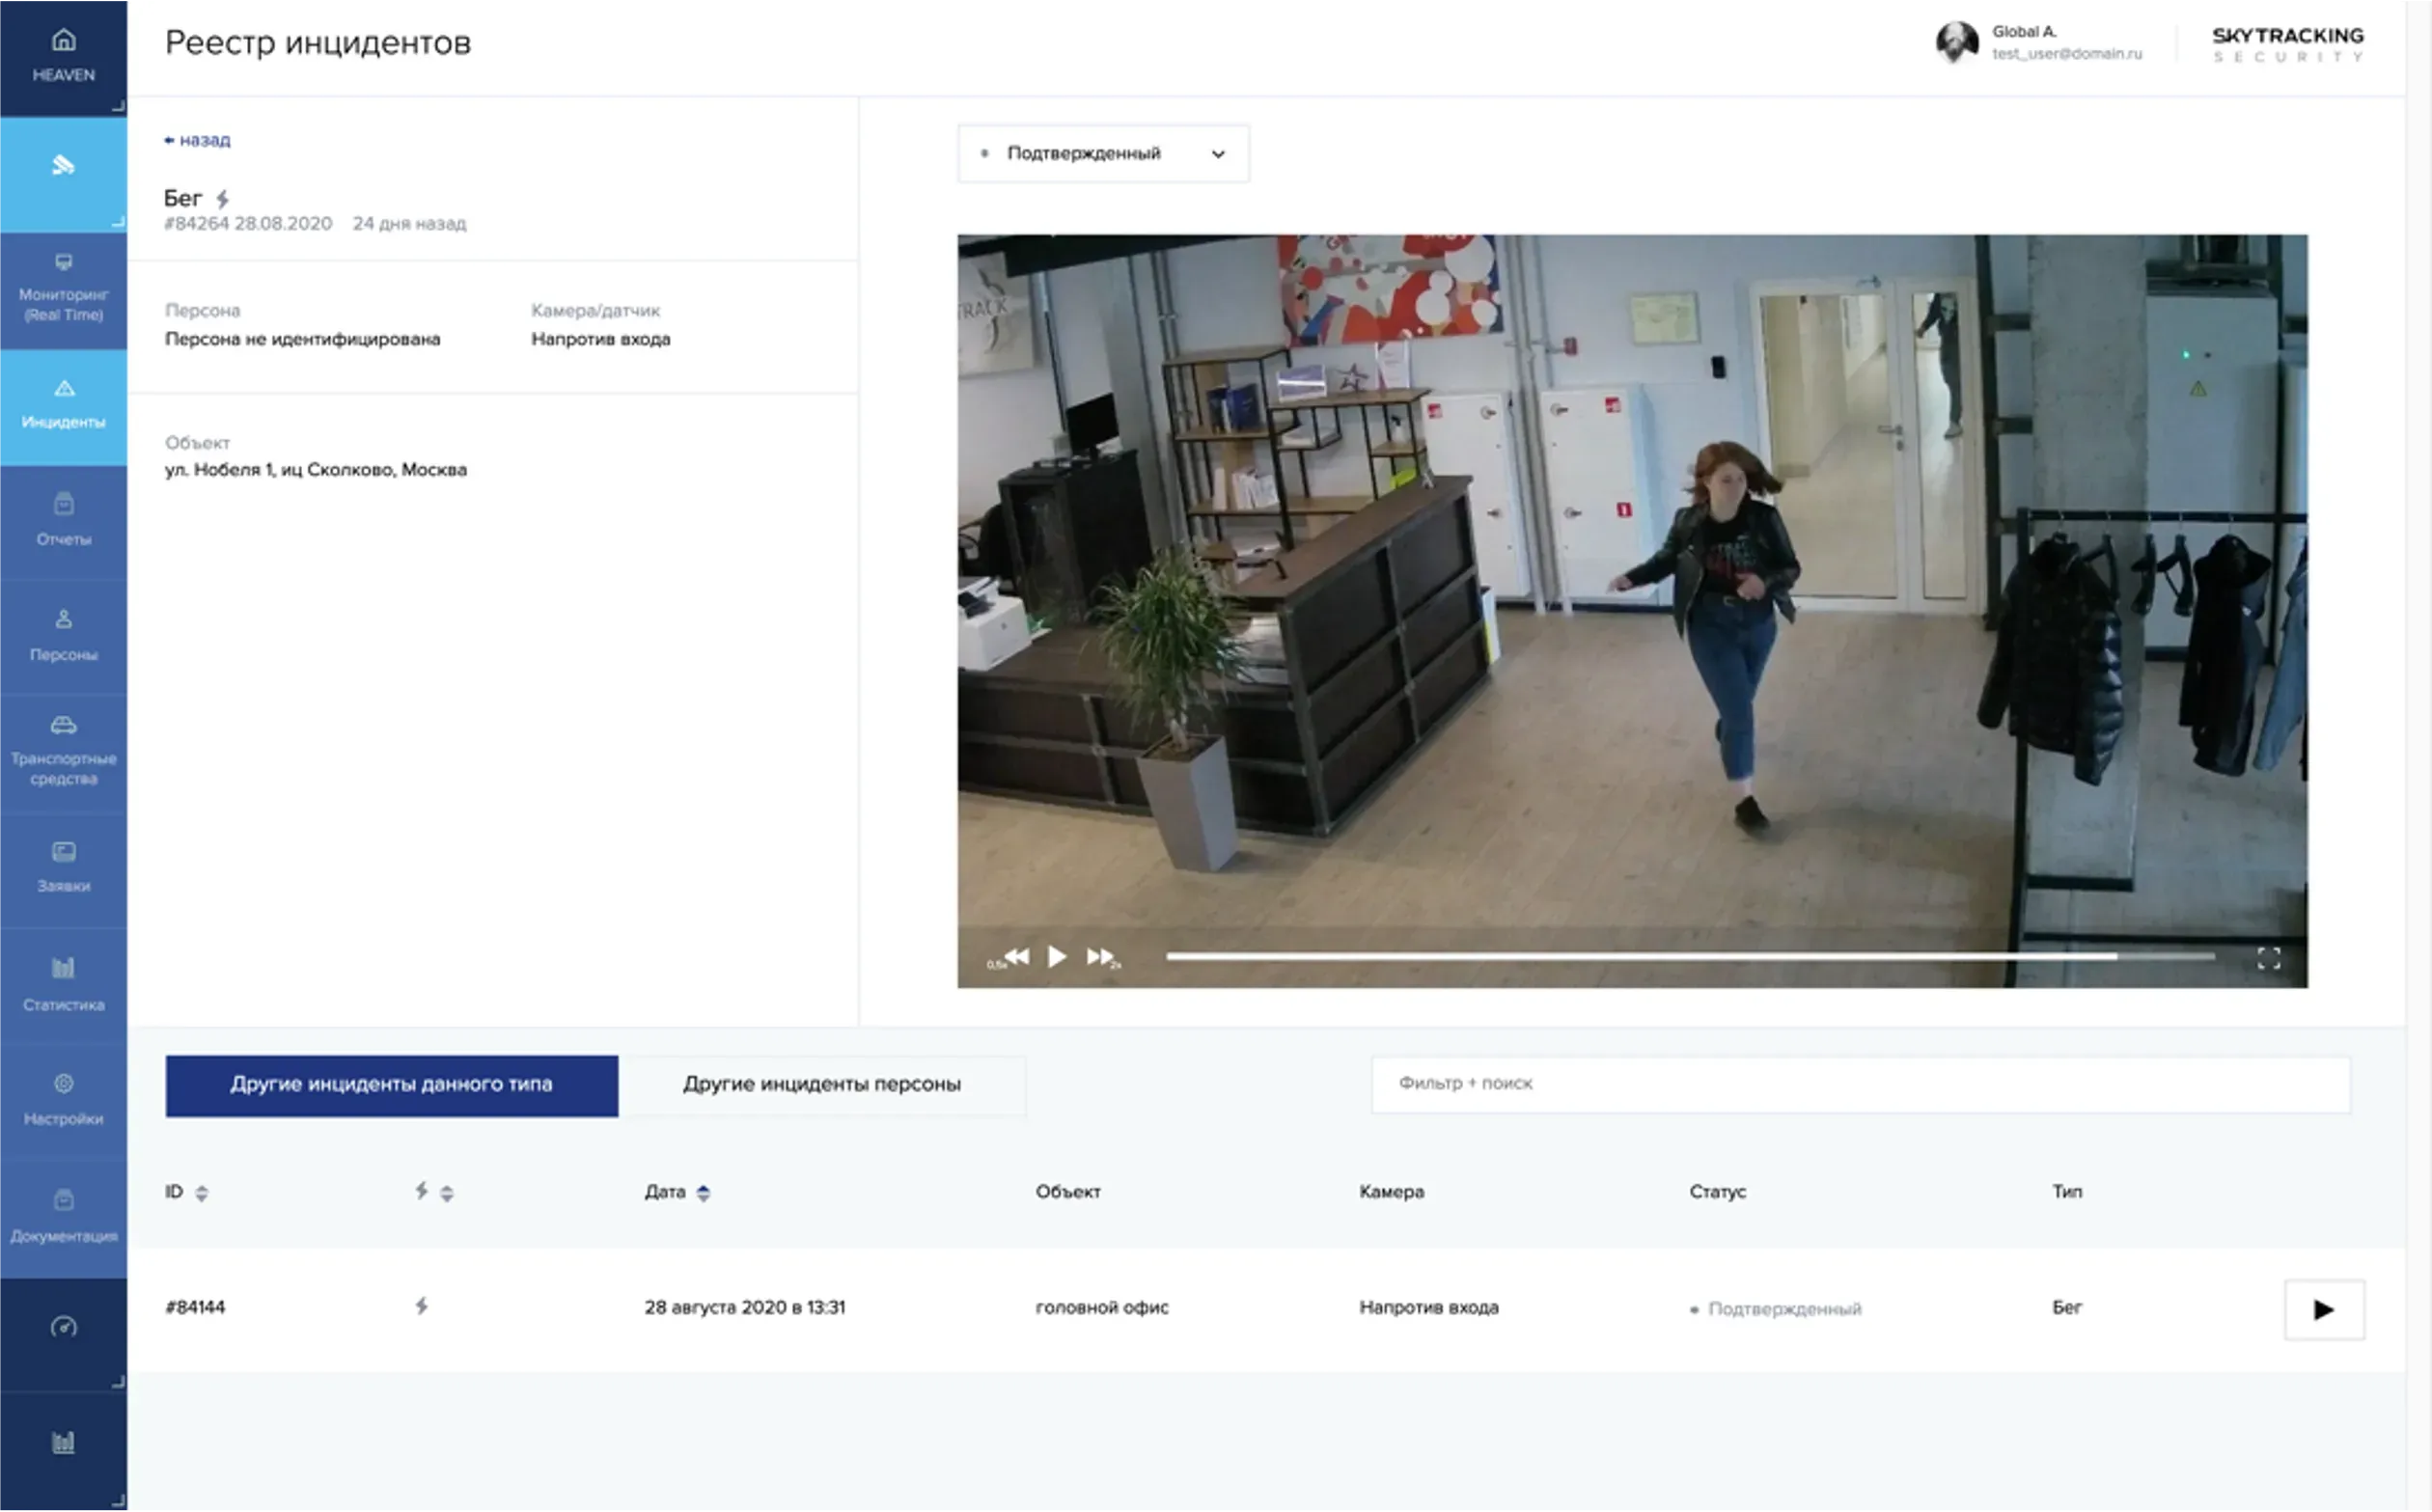Open Настройки gear in sidebar
This screenshot has width=2432, height=1512.
[63, 1101]
